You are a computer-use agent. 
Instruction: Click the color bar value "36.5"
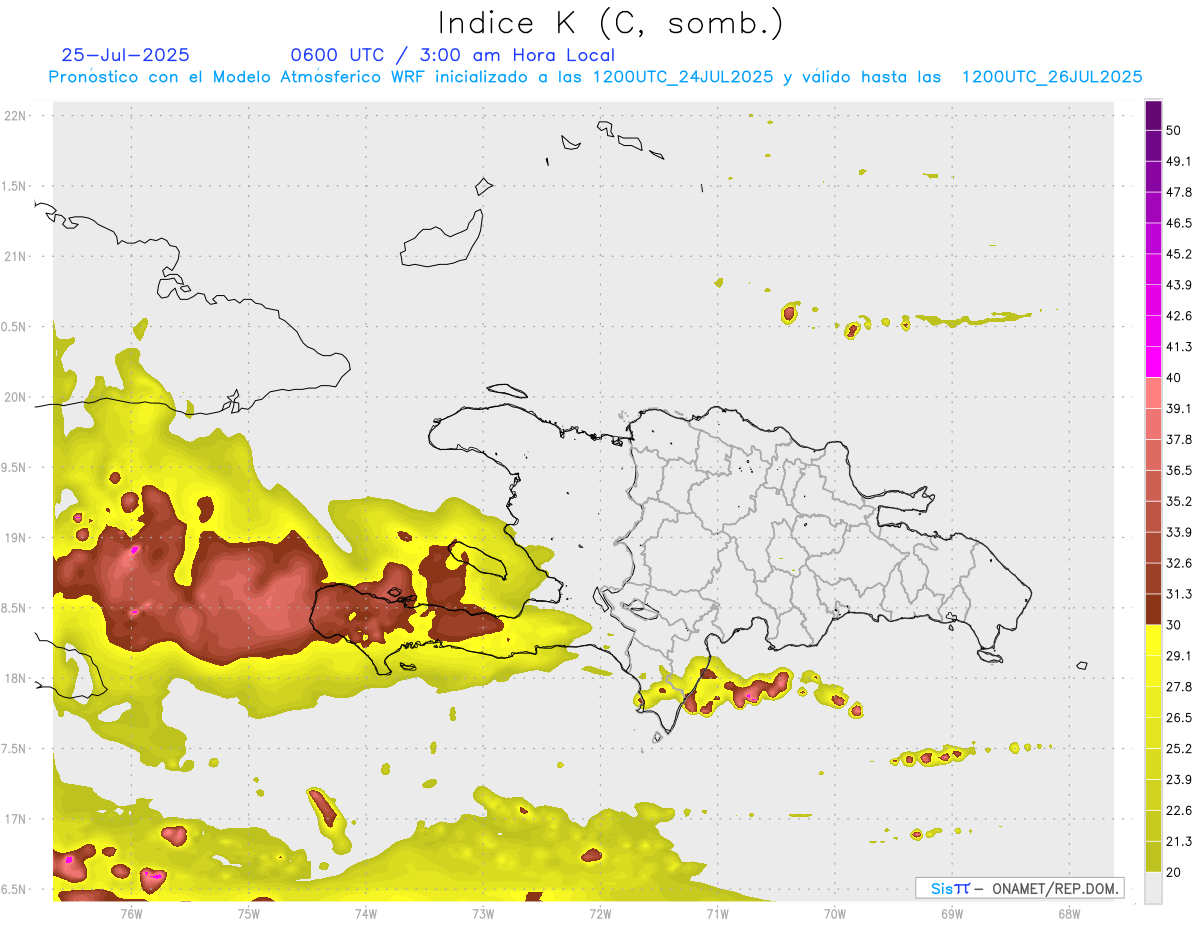[1179, 470]
